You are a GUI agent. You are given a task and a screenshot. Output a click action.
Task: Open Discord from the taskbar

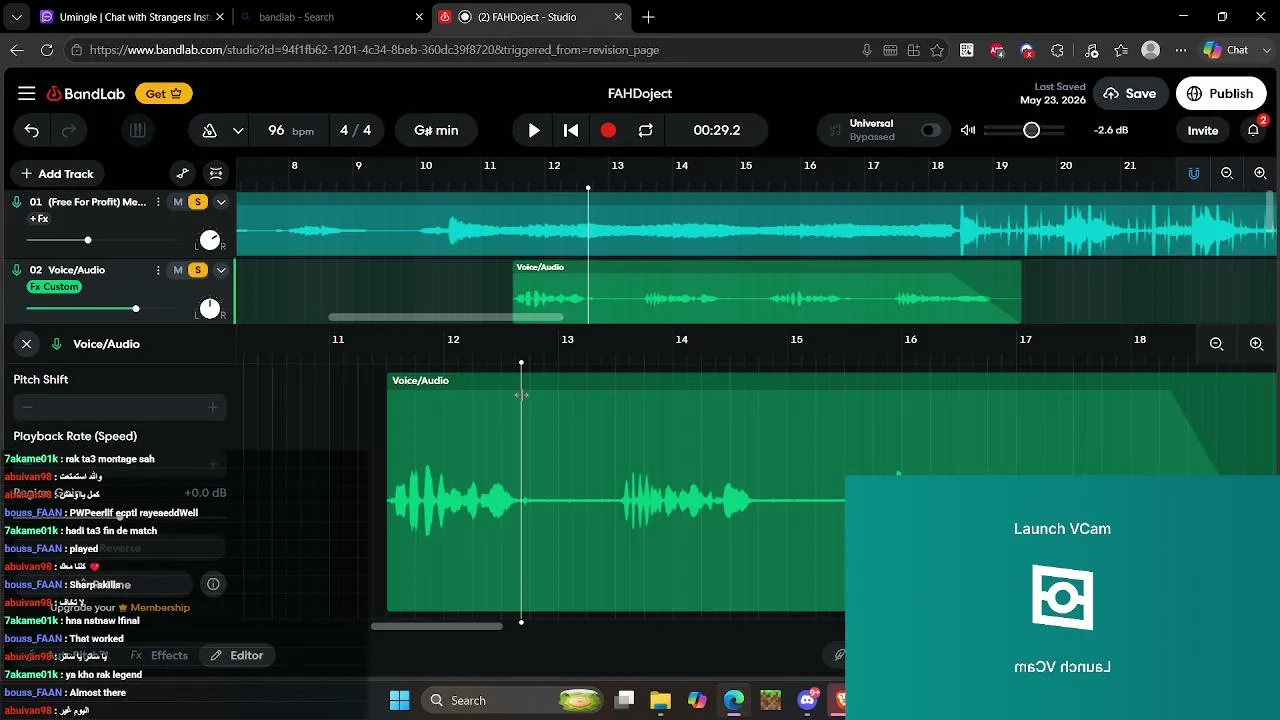[808, 700]
